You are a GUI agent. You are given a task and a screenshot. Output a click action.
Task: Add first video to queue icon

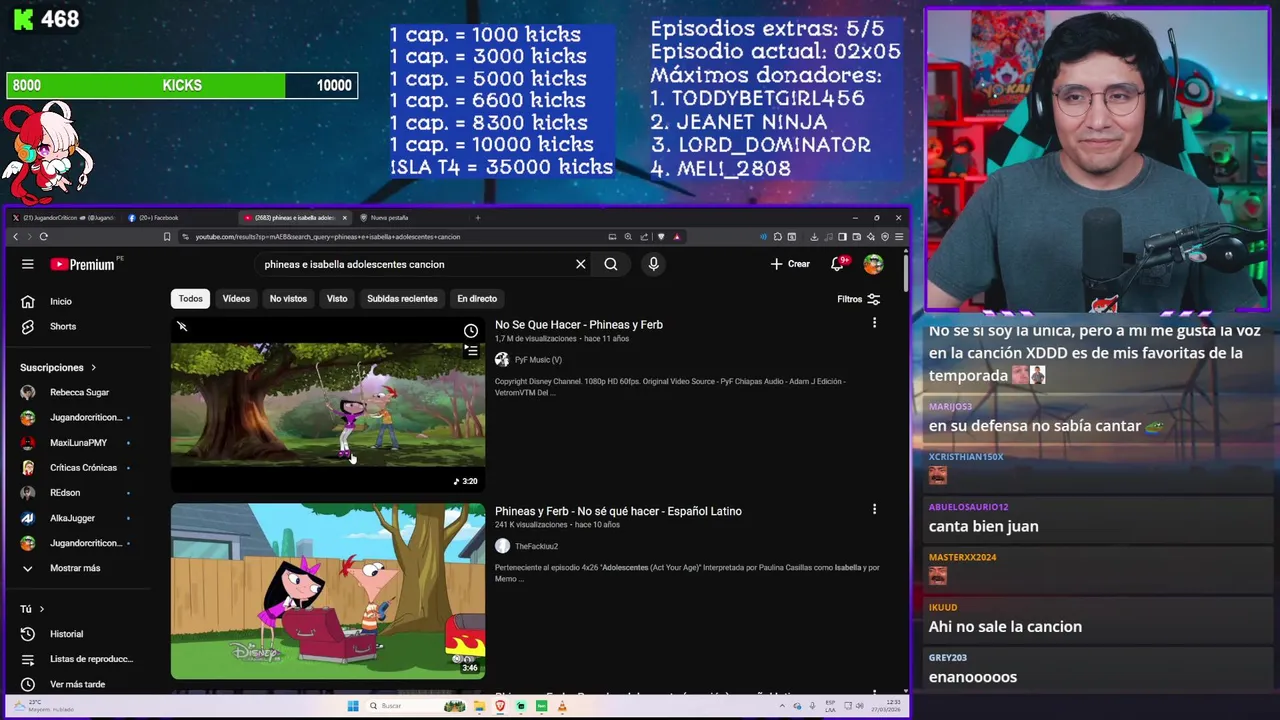[x=471, y=350]
